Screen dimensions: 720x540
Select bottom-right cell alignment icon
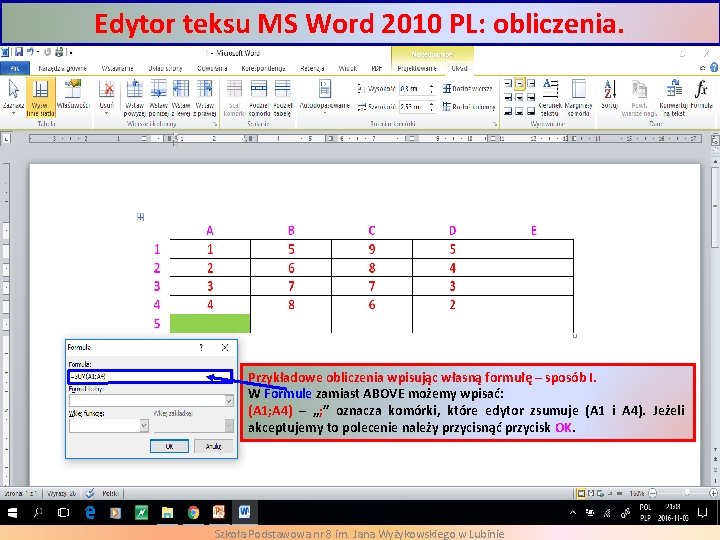click(531, 111)
